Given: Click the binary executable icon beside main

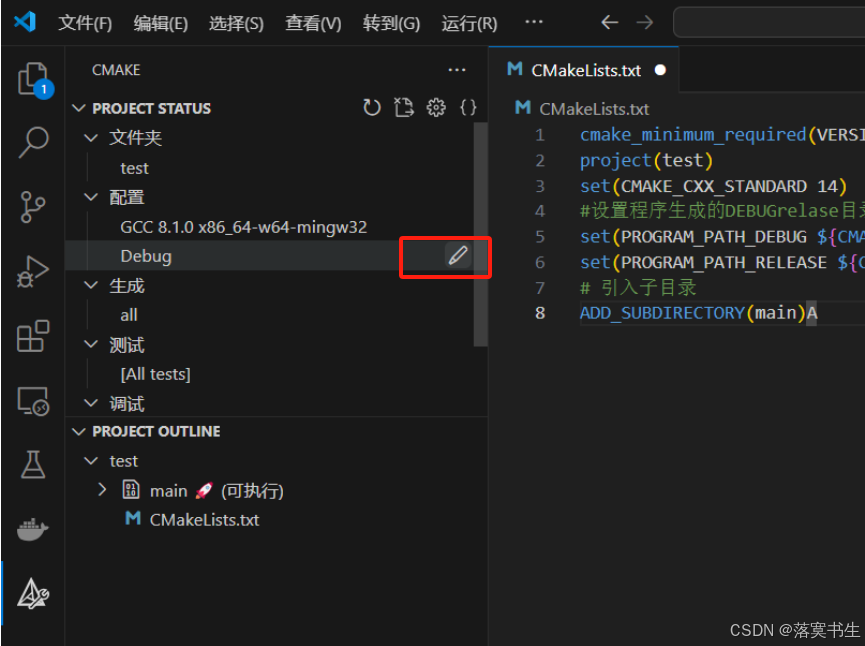Looking at the screenshot, I should coord(131,489).
